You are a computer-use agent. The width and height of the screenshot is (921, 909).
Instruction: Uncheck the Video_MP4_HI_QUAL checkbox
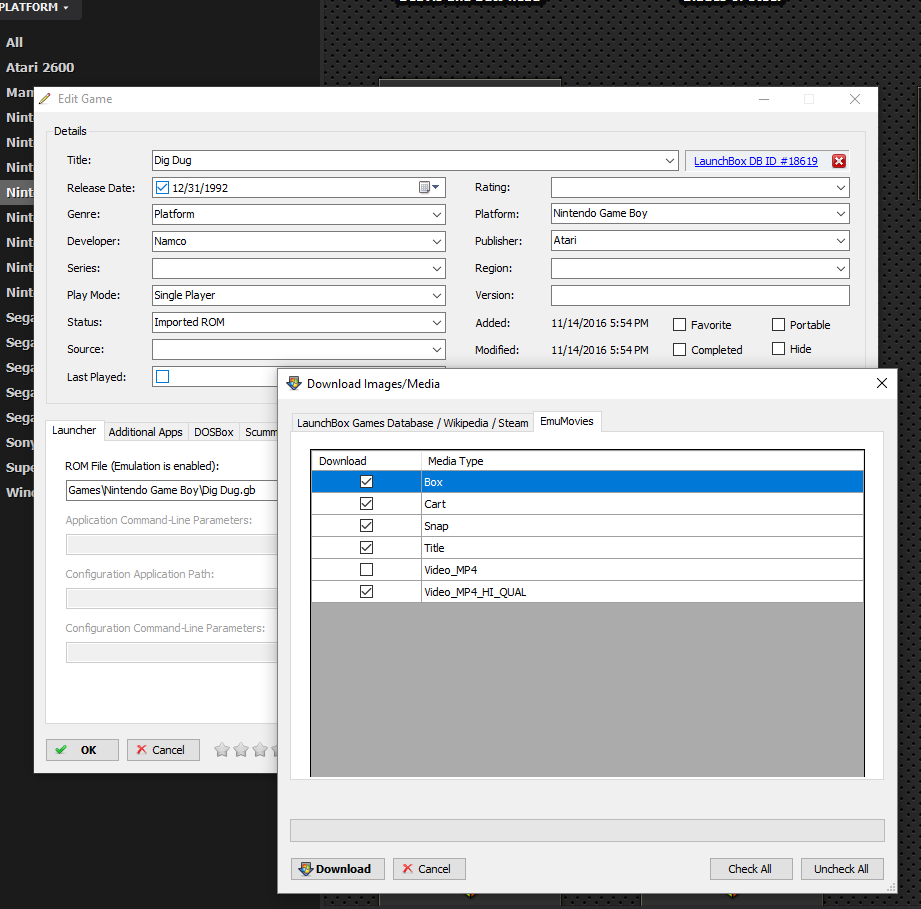[x=367, y=592]
